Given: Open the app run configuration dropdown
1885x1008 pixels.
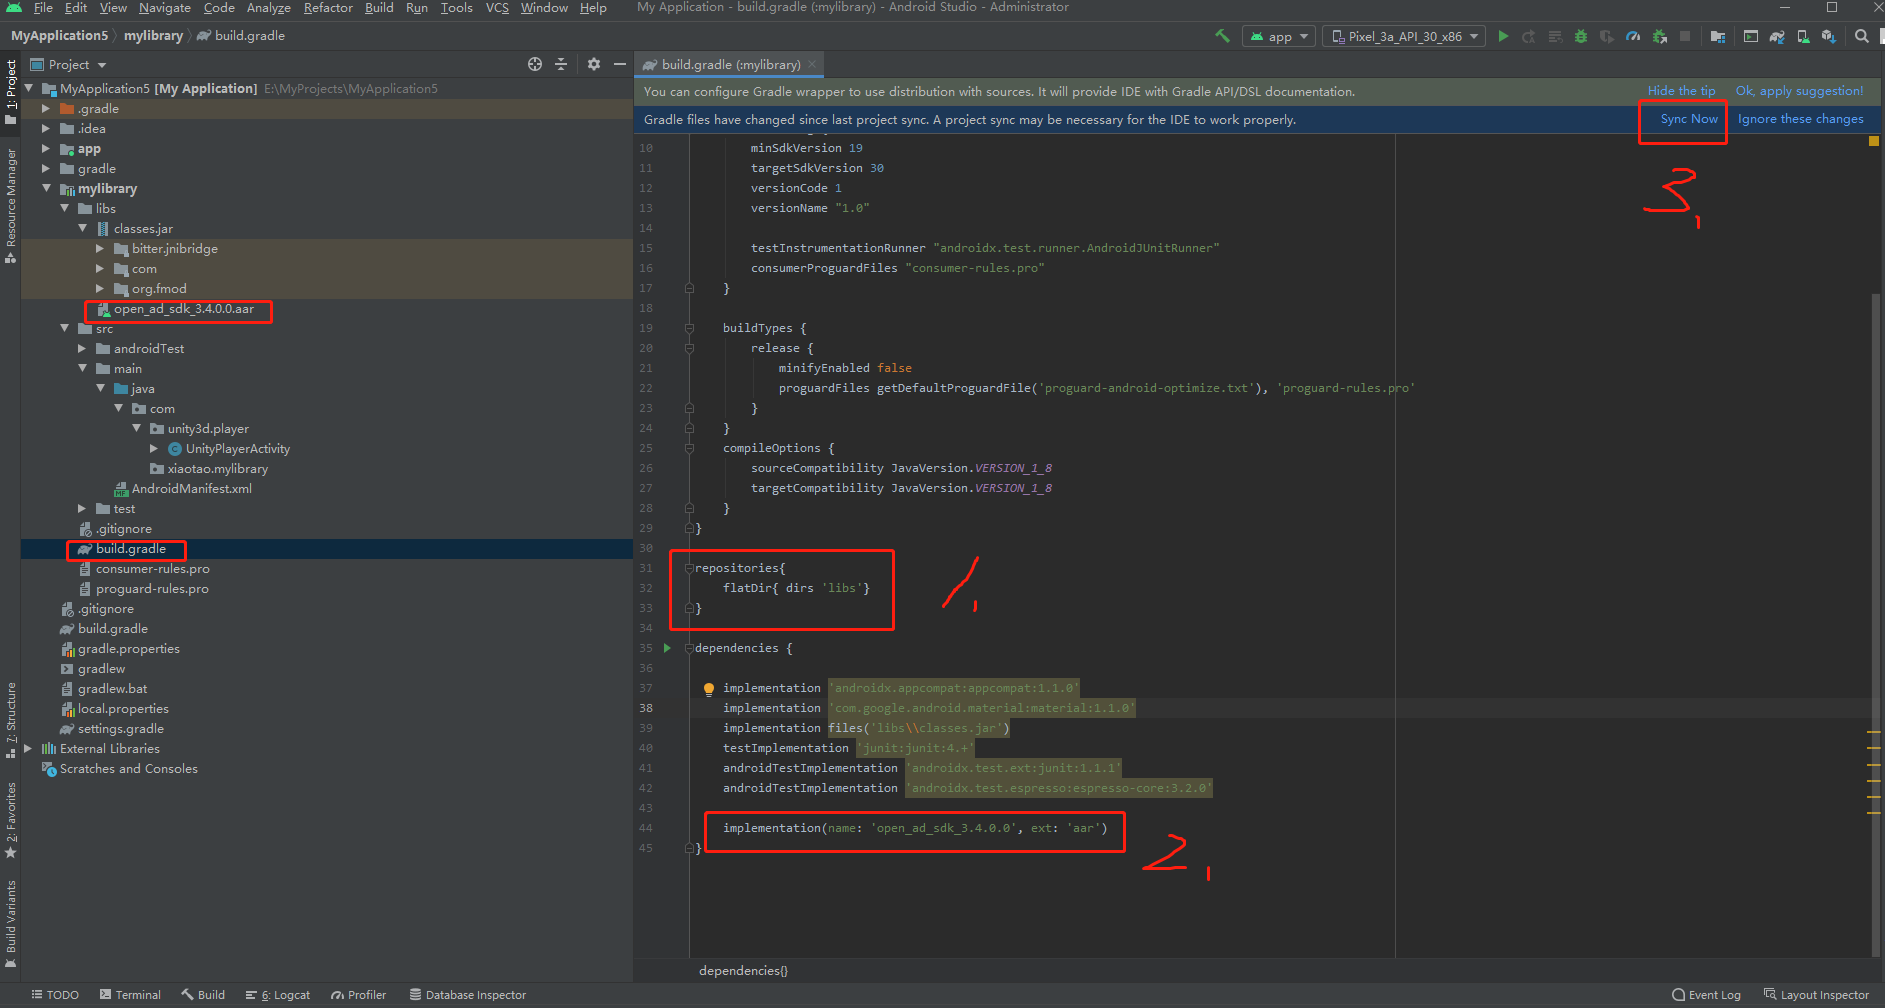Looking at the screenshot, I should pos(1278,36).
